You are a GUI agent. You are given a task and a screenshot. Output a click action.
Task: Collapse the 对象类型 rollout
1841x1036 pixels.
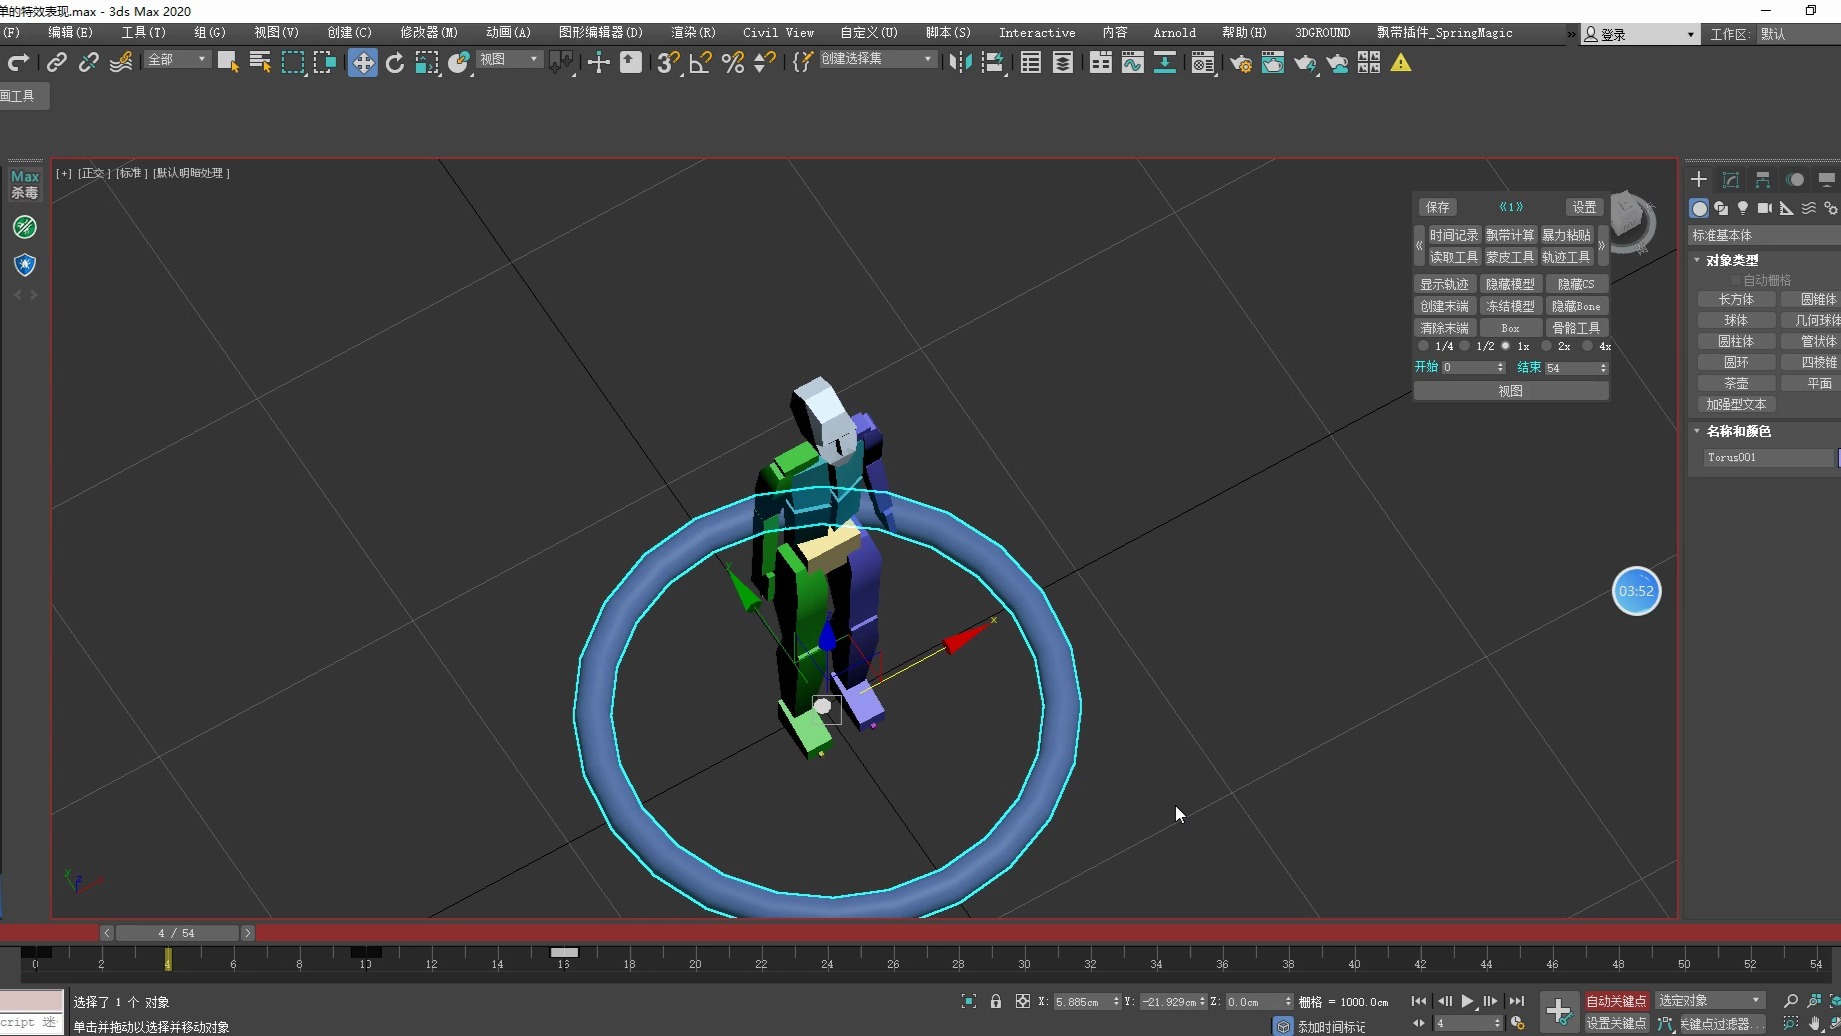tap(1732, 260)
